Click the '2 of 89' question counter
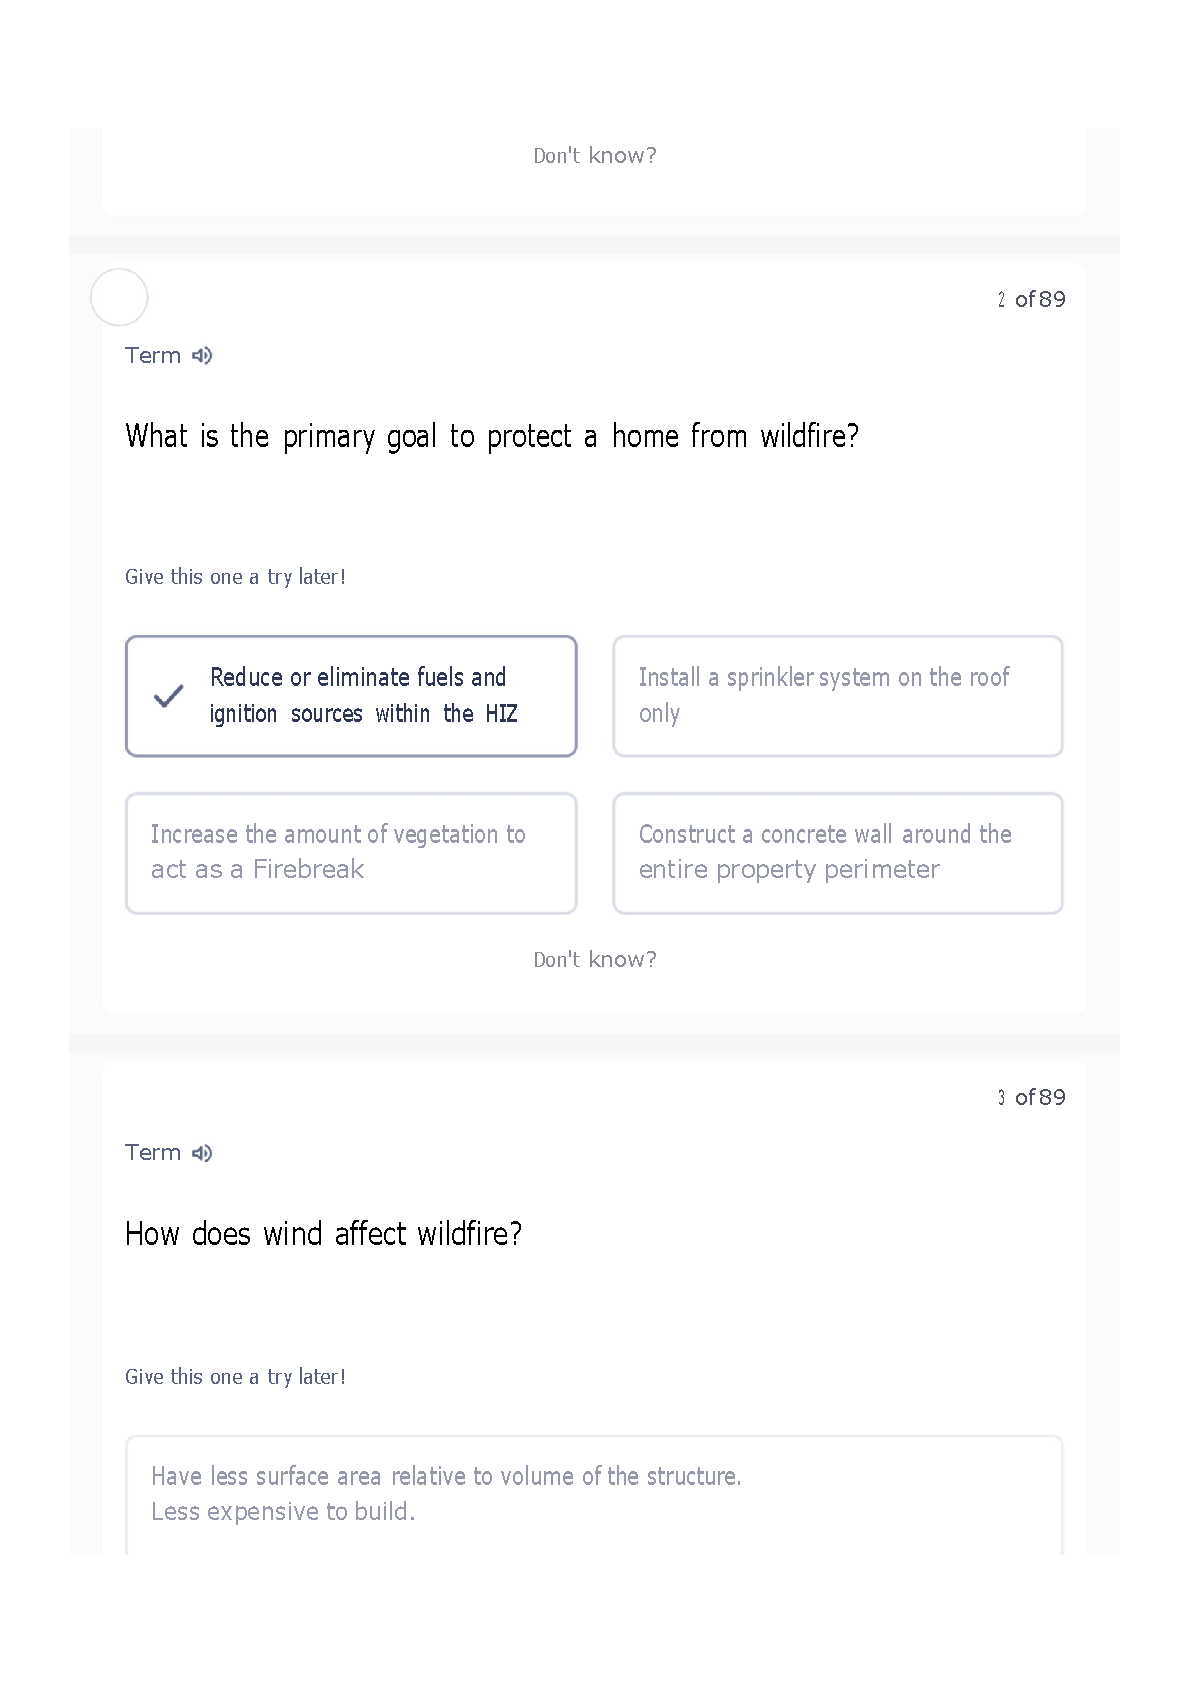This screenshot has height=1684, width=1190. coord(1031,299)
